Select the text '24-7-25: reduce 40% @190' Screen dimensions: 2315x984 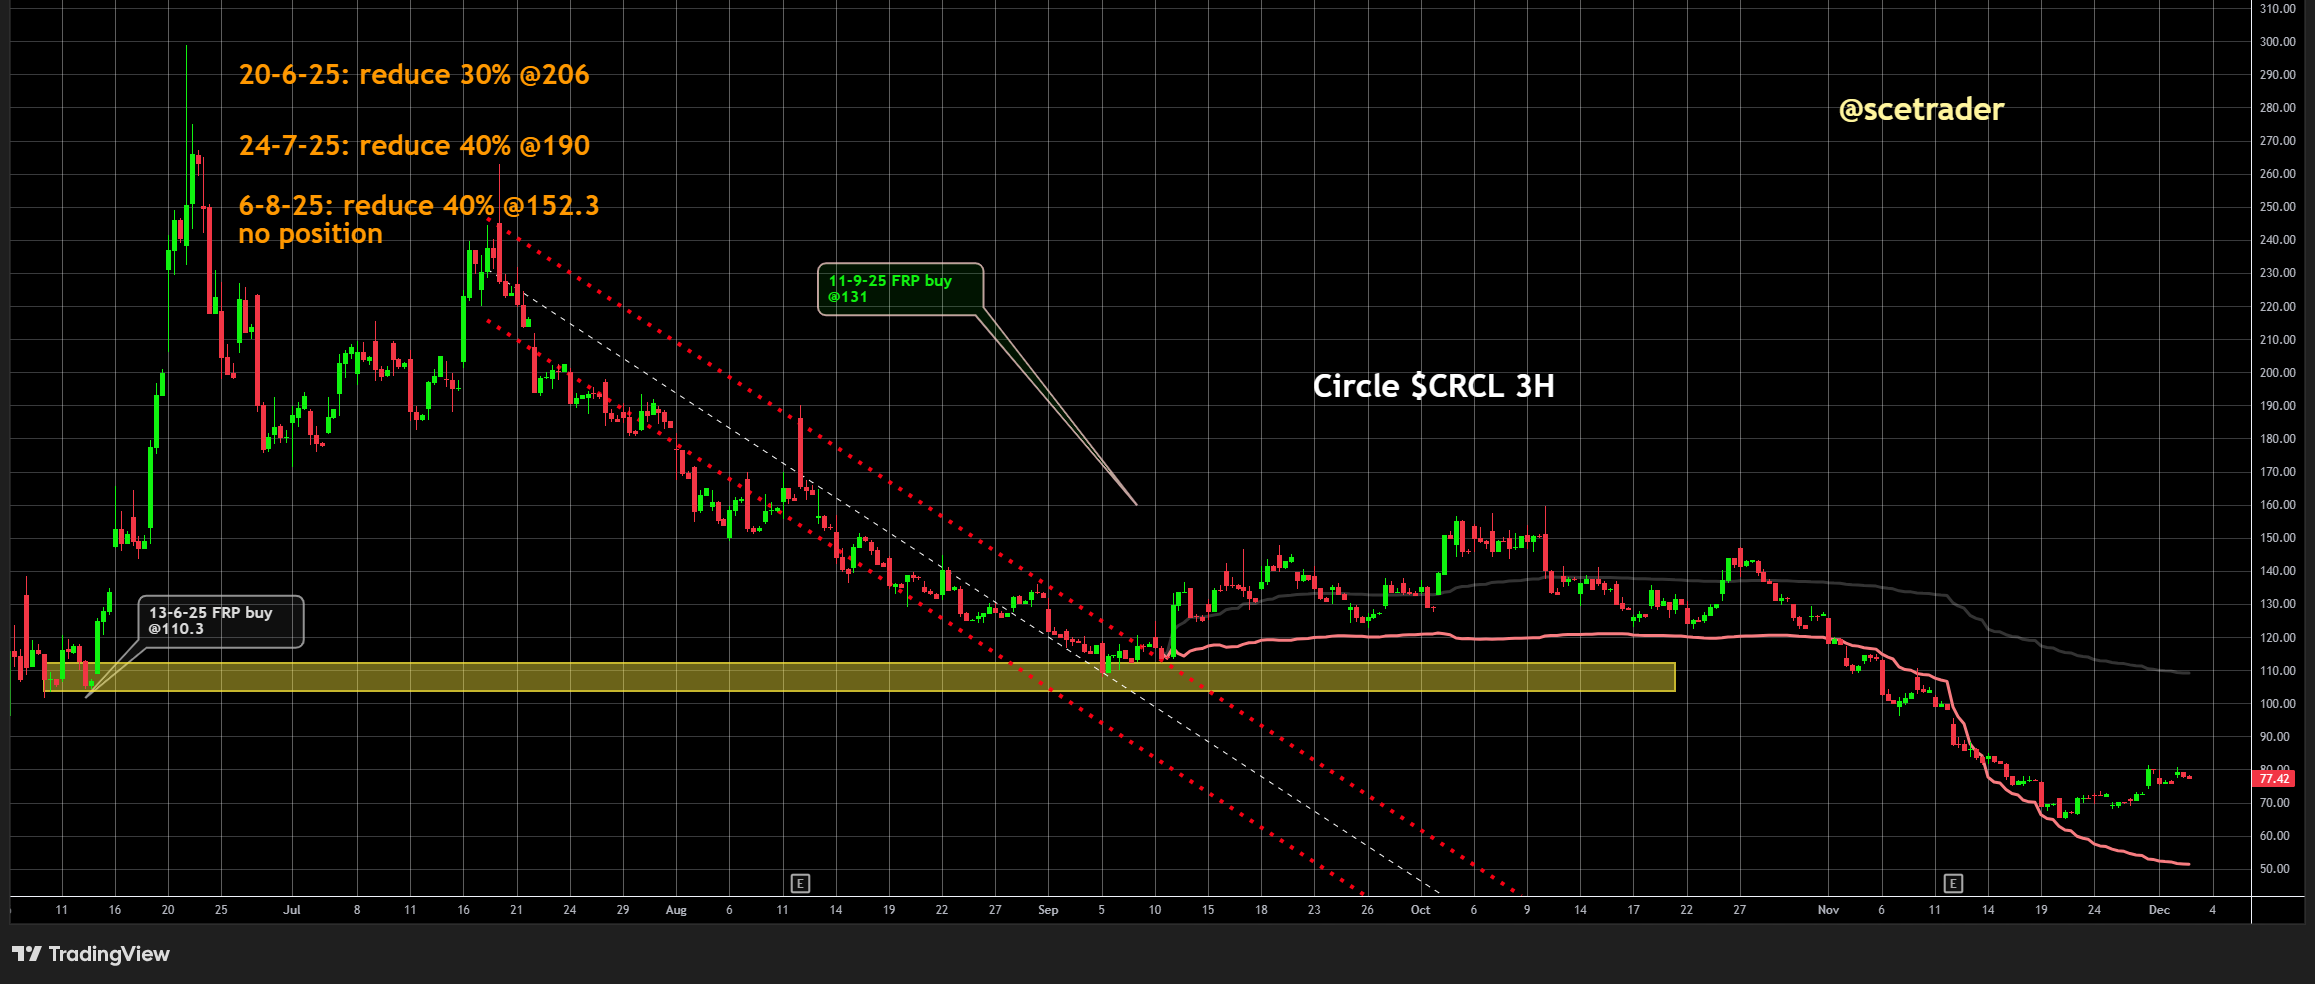414,146
